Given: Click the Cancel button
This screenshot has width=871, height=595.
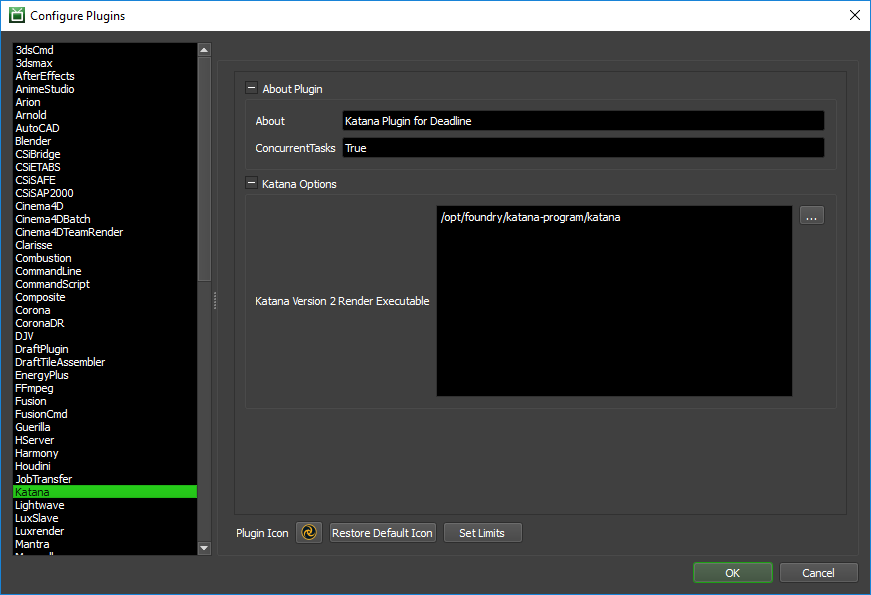Looking at the screenshot, I should 818,573.
